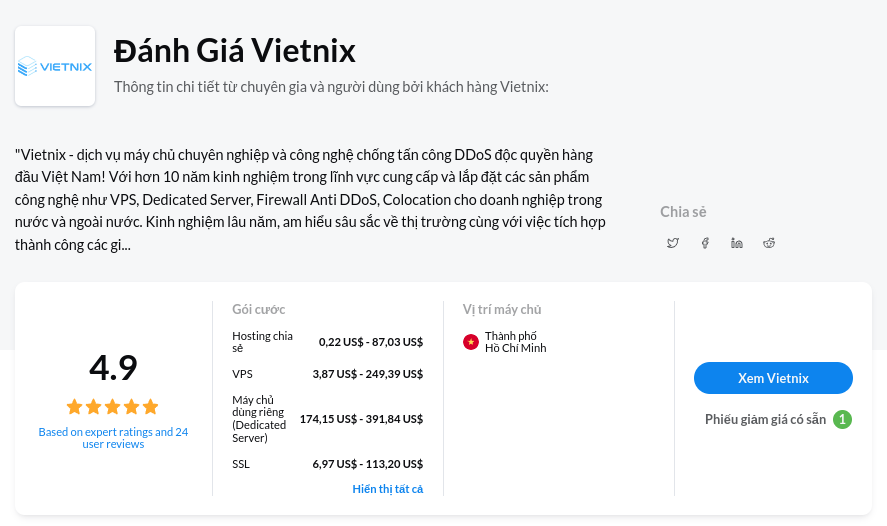Open the expert ratings and user reviews link
The height and width of the screenshot is (526, 887).
113,437
